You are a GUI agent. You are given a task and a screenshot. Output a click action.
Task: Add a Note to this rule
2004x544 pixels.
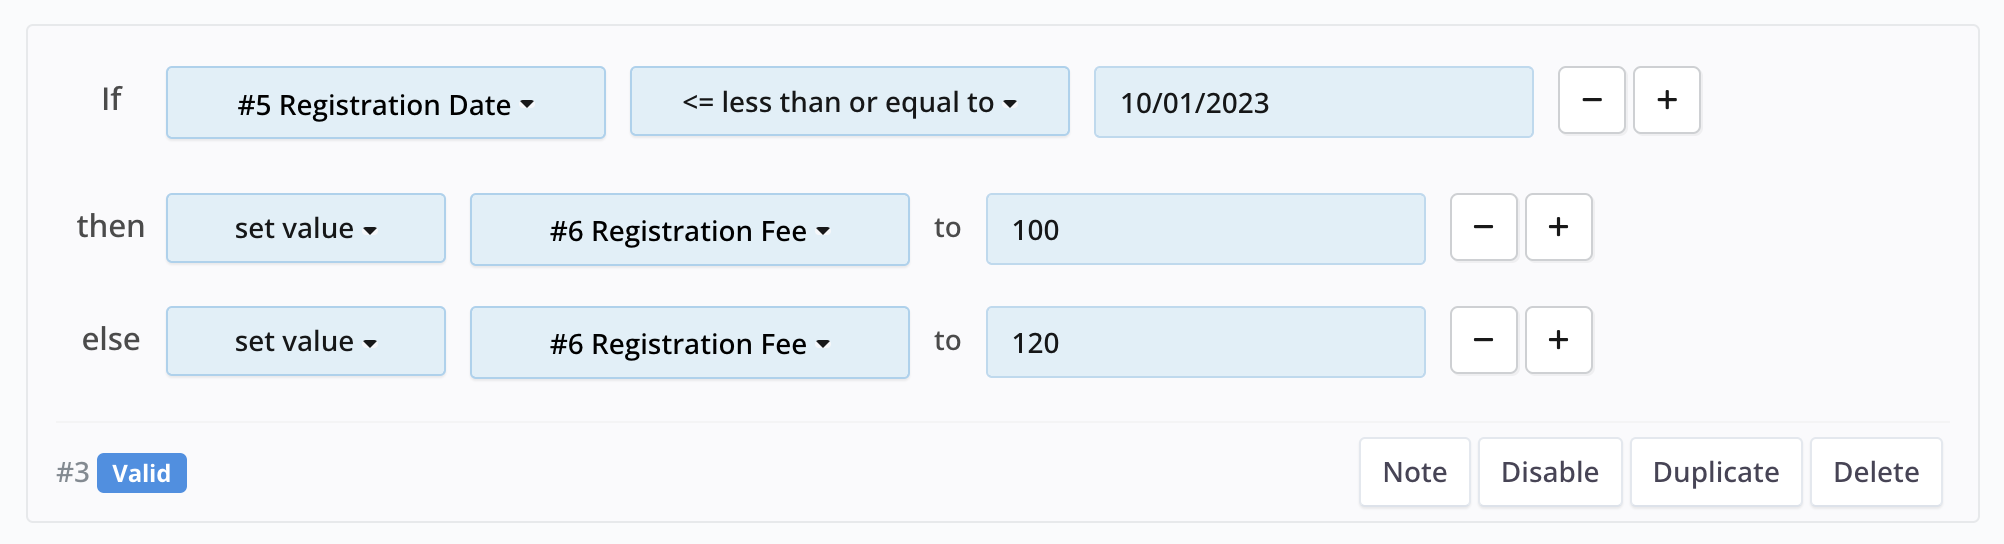tap(1414, 472)
